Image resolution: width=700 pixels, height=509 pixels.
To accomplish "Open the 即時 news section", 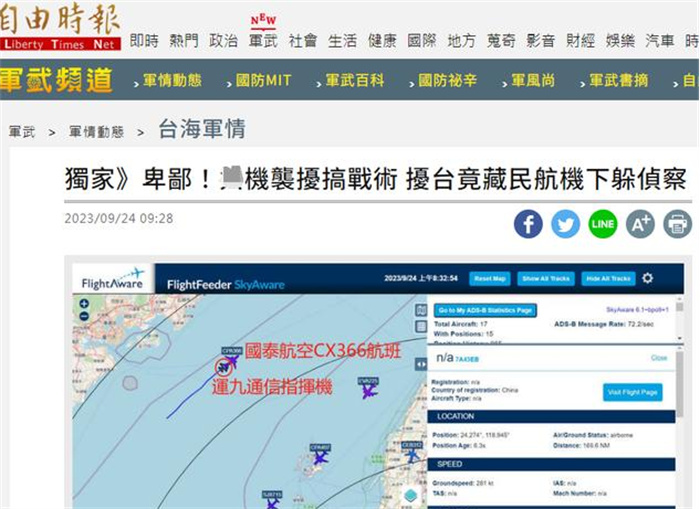I will point(144,41).
